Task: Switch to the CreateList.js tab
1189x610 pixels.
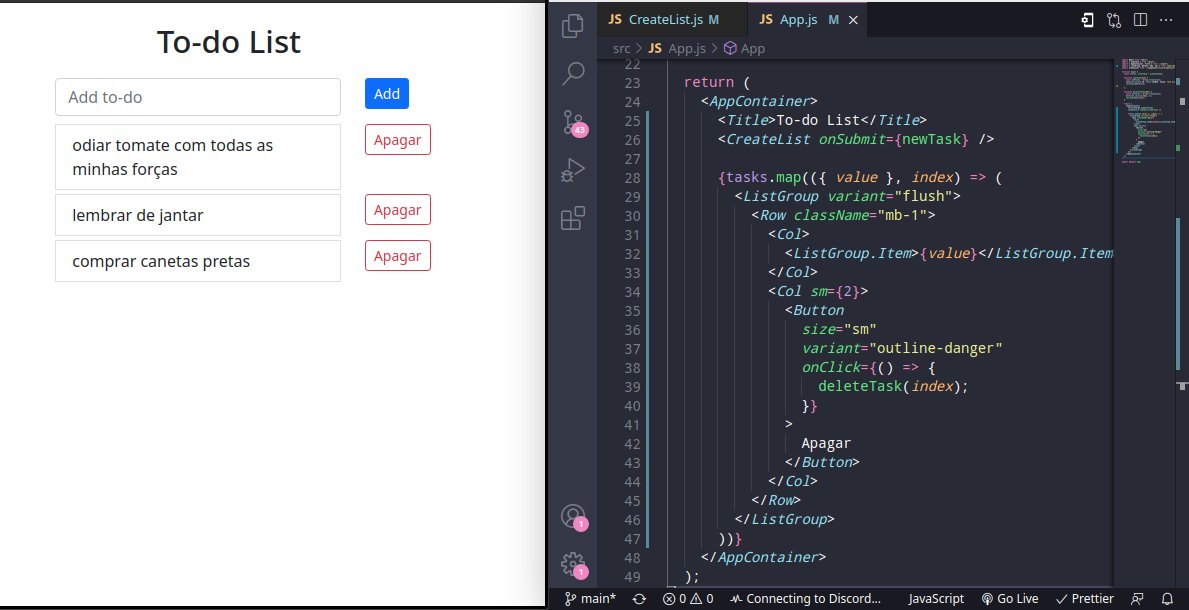Action: click(671, 20)
